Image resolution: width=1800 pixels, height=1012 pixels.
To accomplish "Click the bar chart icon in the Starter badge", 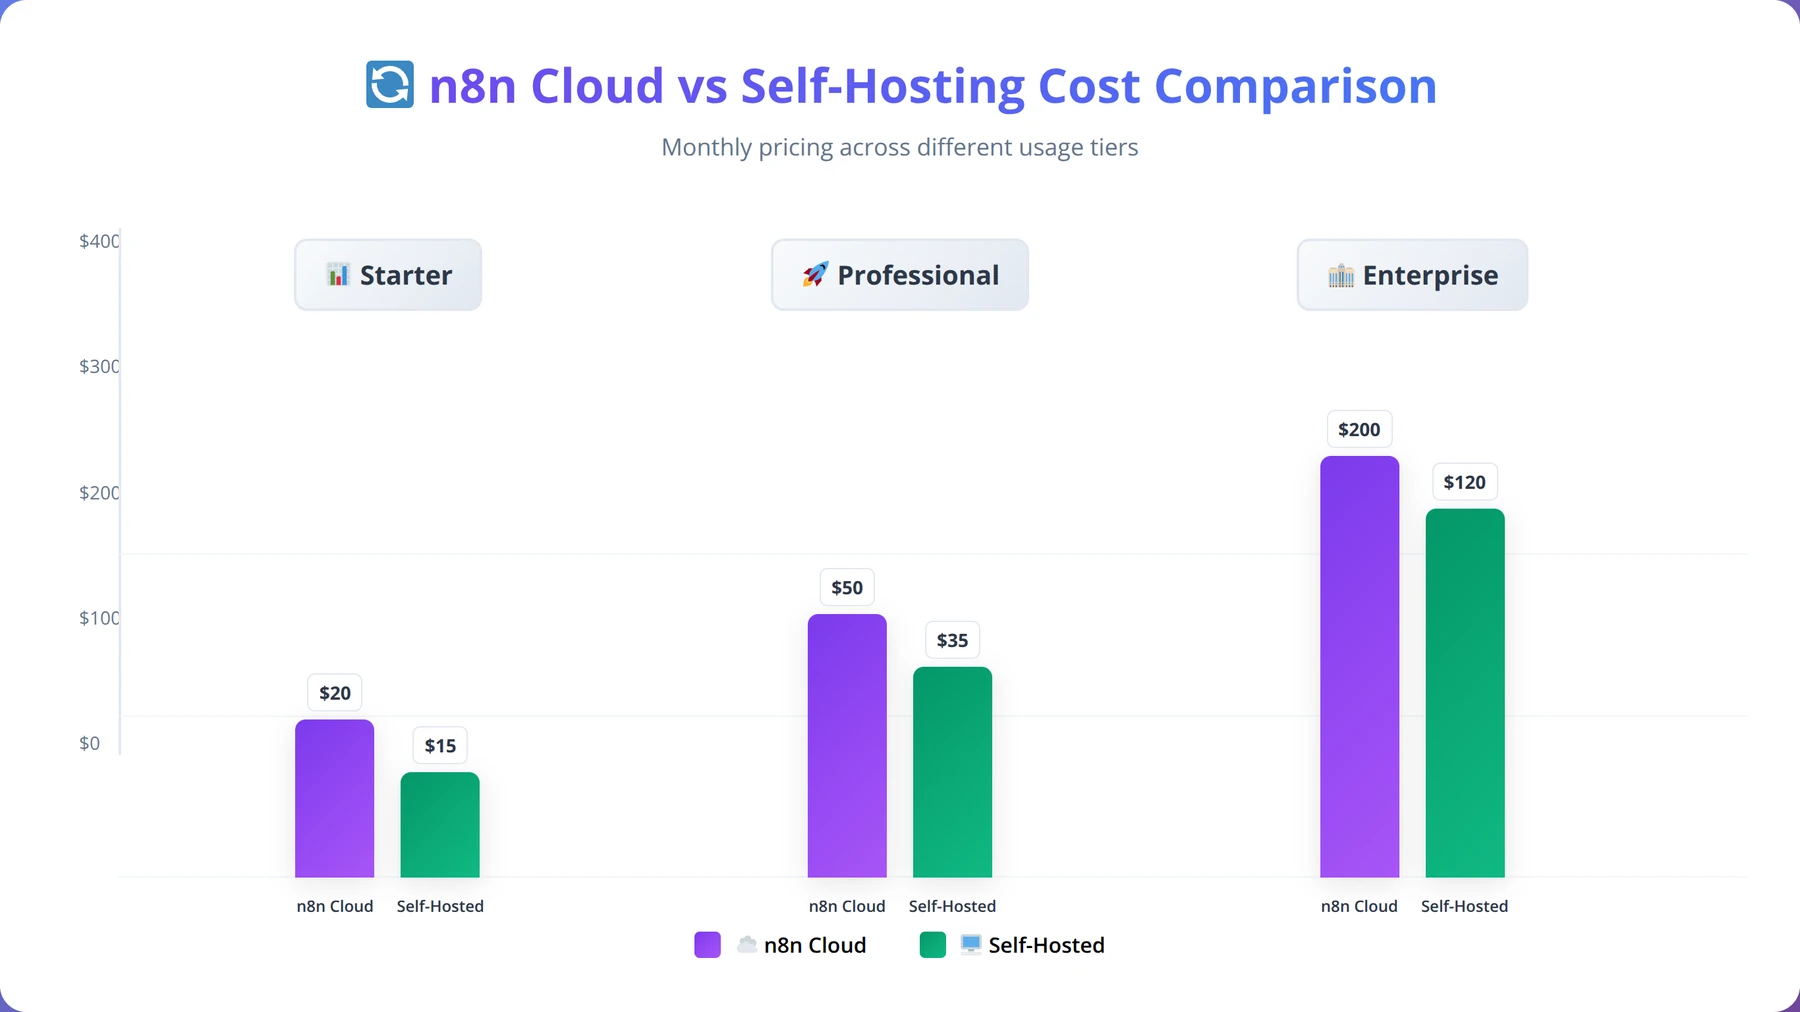I will pyautogui.click(x=338, y=275).
